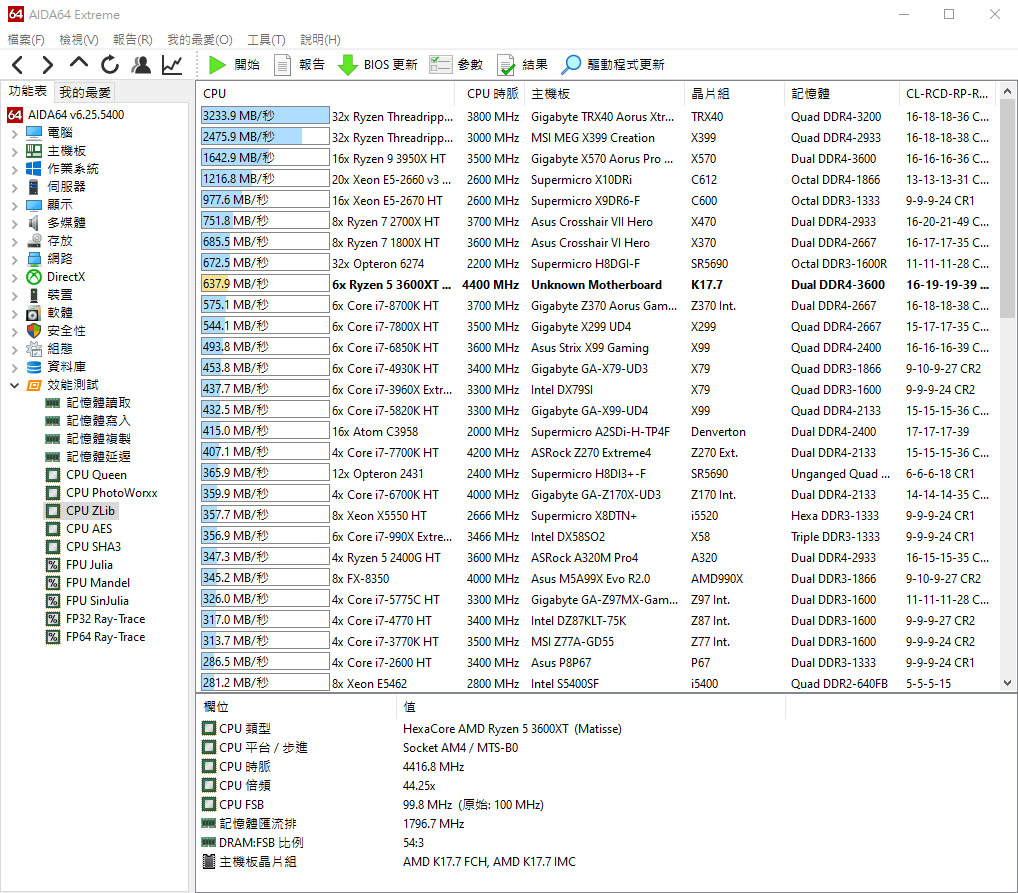Click the FPU SinJulia benchmark icon

pos(53,601)
